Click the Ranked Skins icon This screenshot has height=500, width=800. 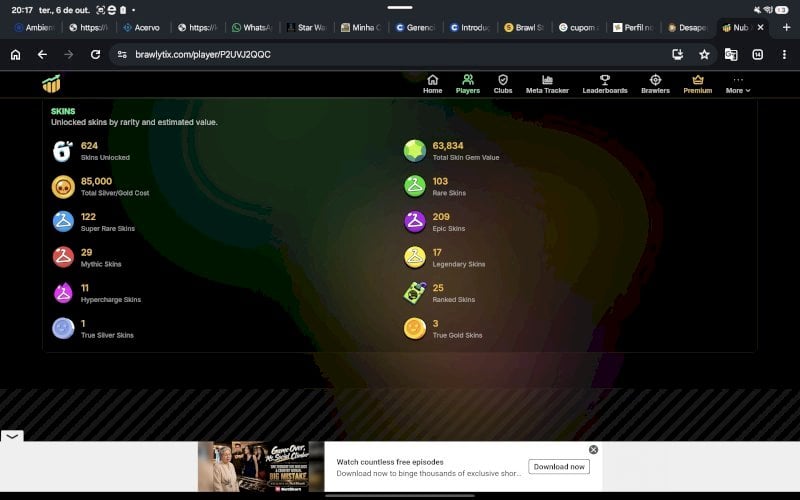click(415, 293)
